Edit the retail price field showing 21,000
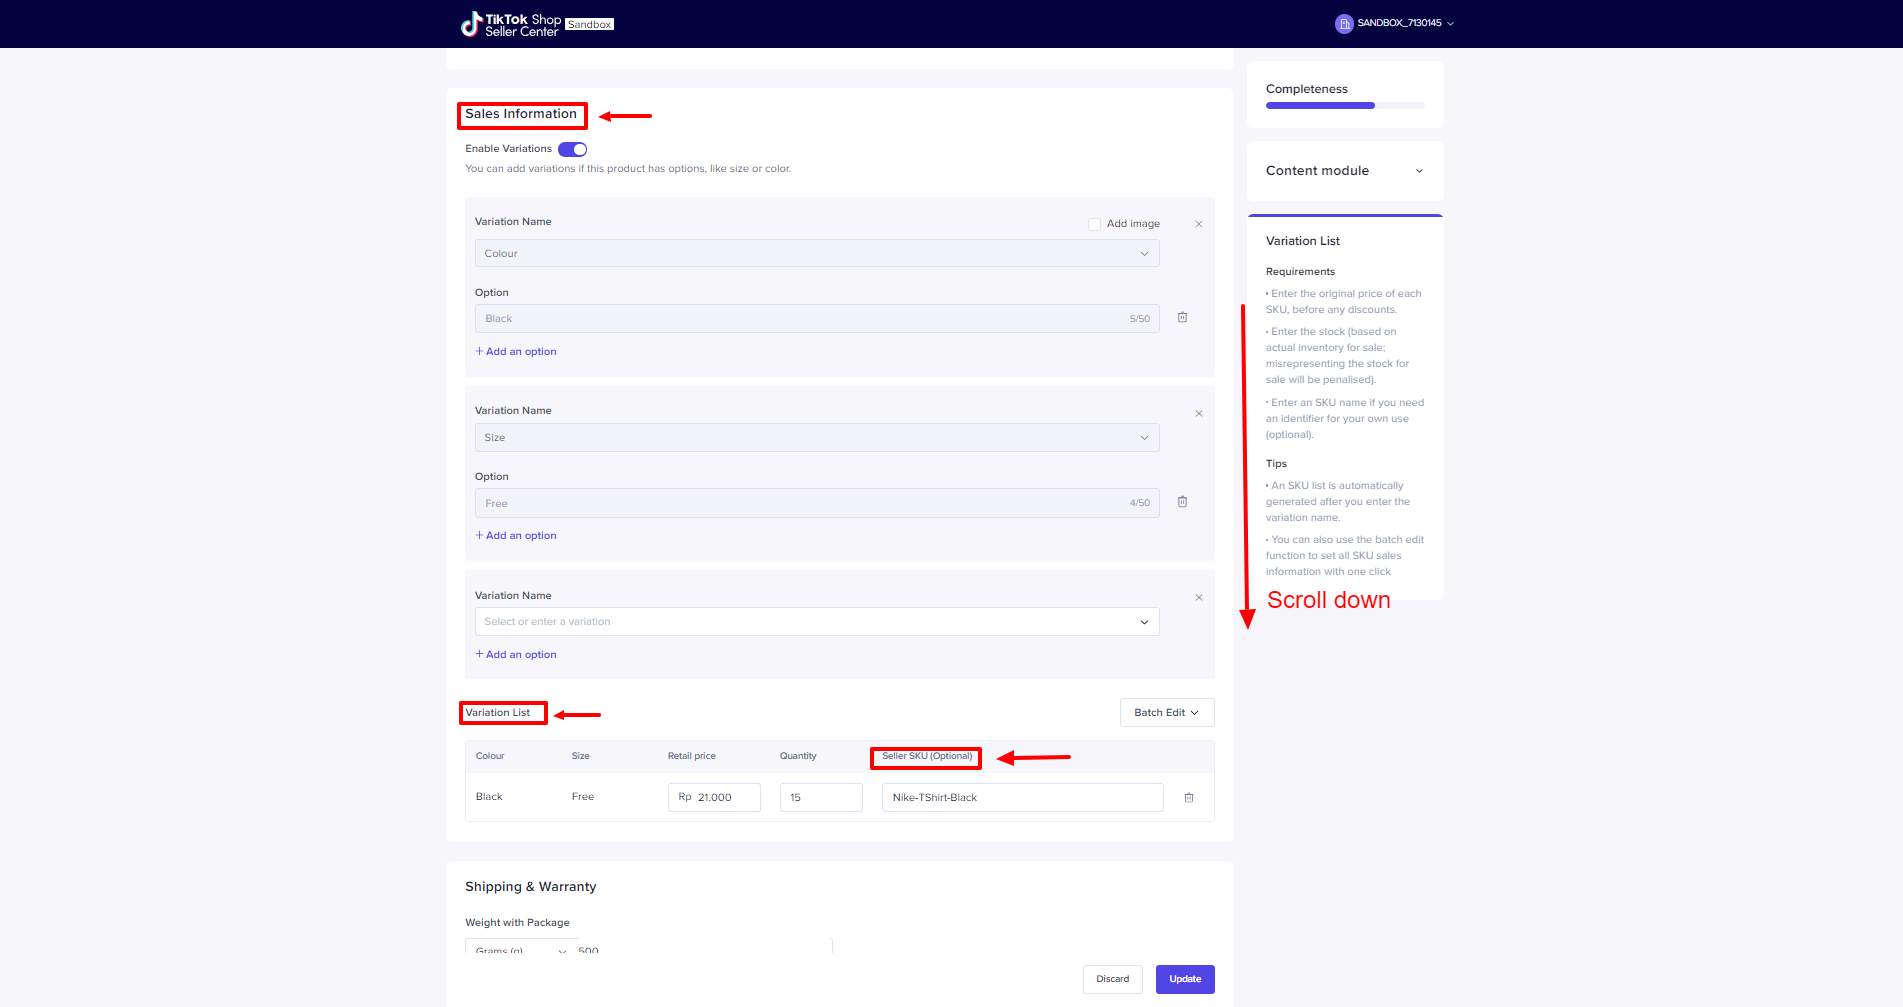1903x1007 pixels. point(714,797)
